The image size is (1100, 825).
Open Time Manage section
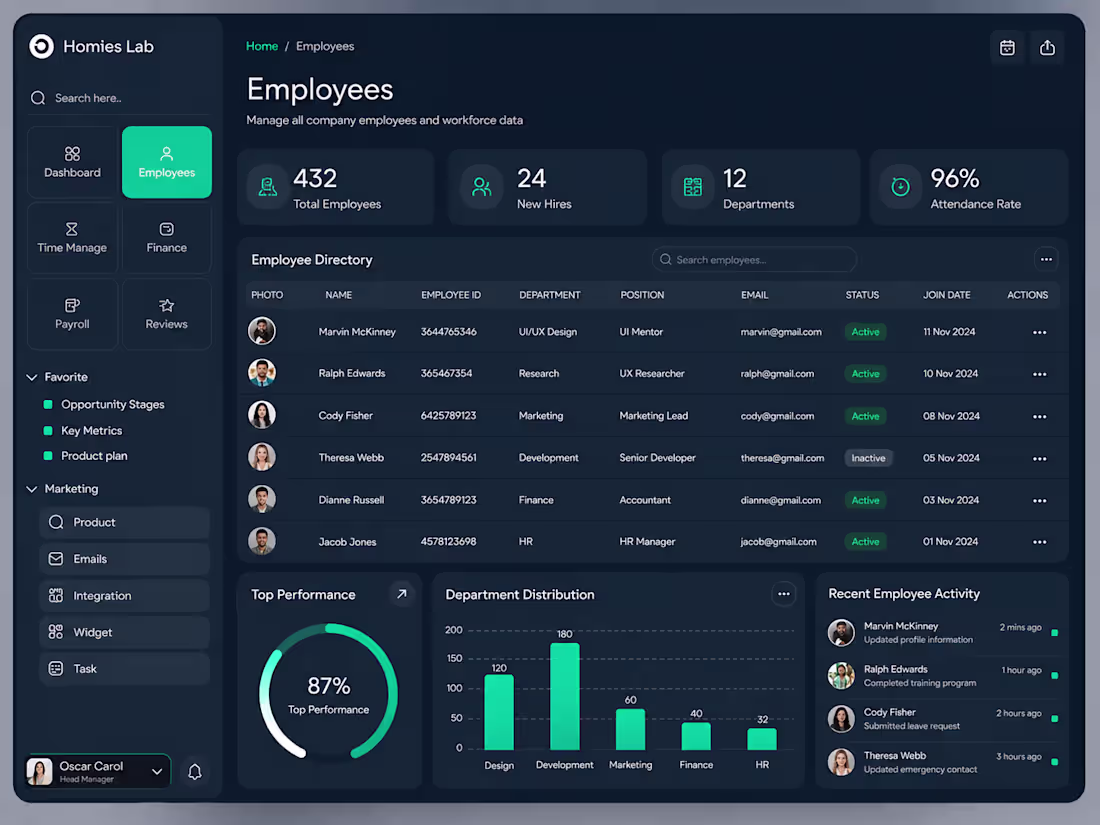click(x=72, y=238)
